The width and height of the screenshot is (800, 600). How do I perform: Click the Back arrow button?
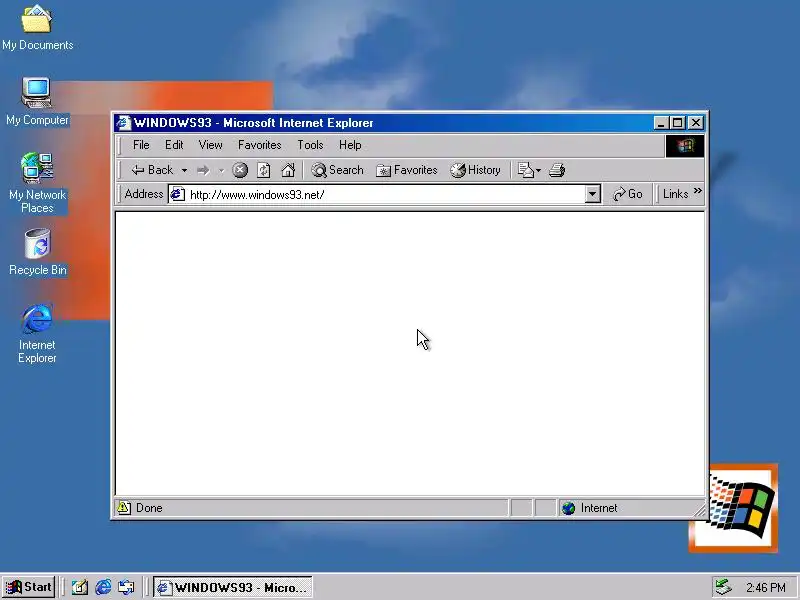point(152,170)
